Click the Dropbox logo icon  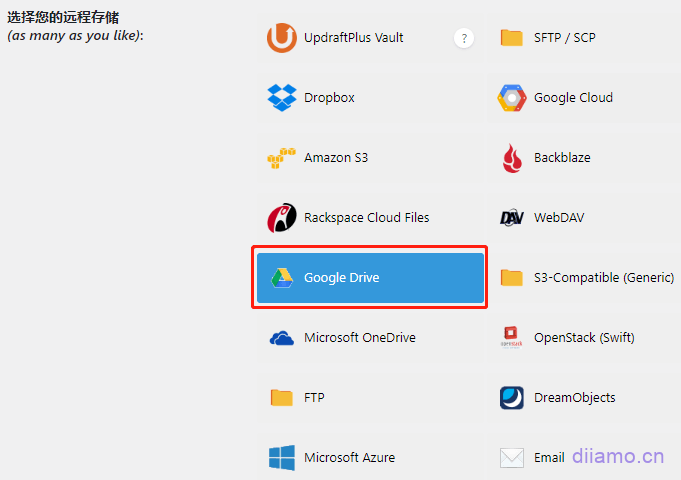point(281,98)
